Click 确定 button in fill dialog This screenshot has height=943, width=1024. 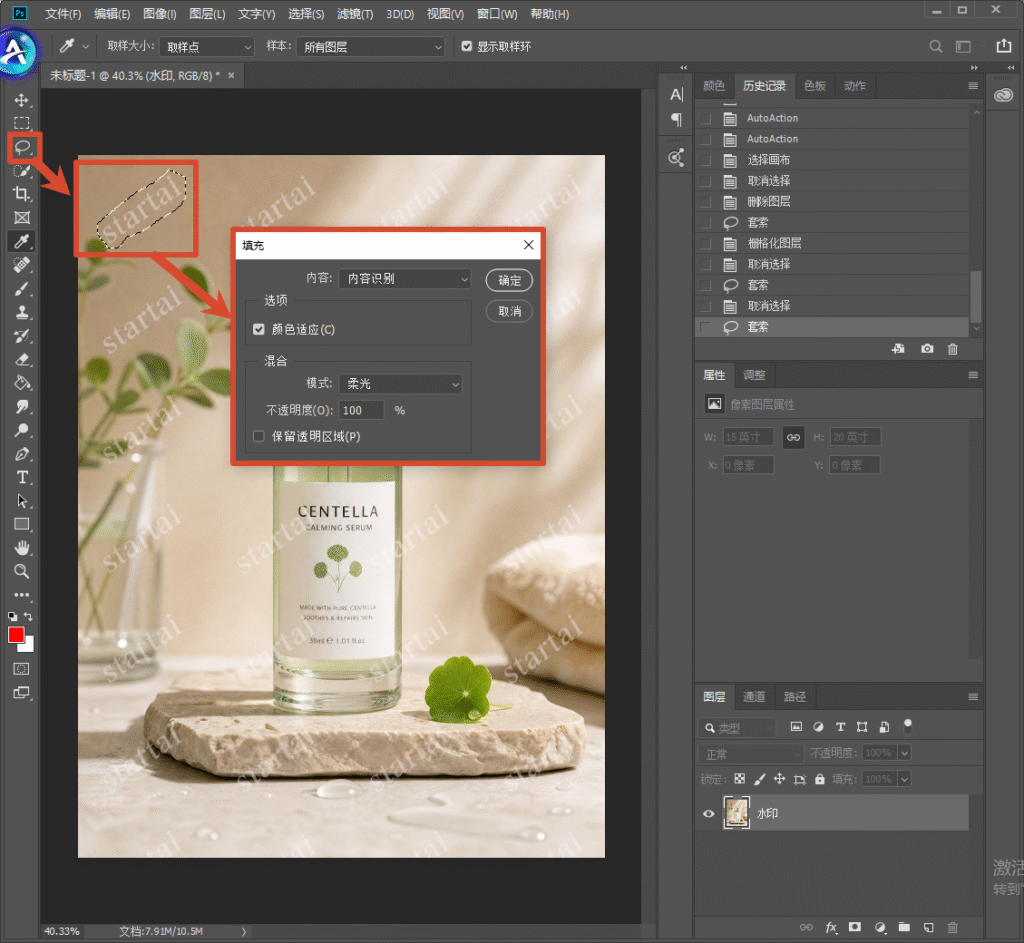509,280
